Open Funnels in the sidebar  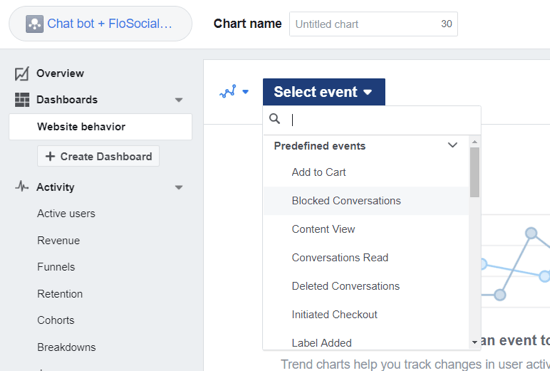point(56,267)
